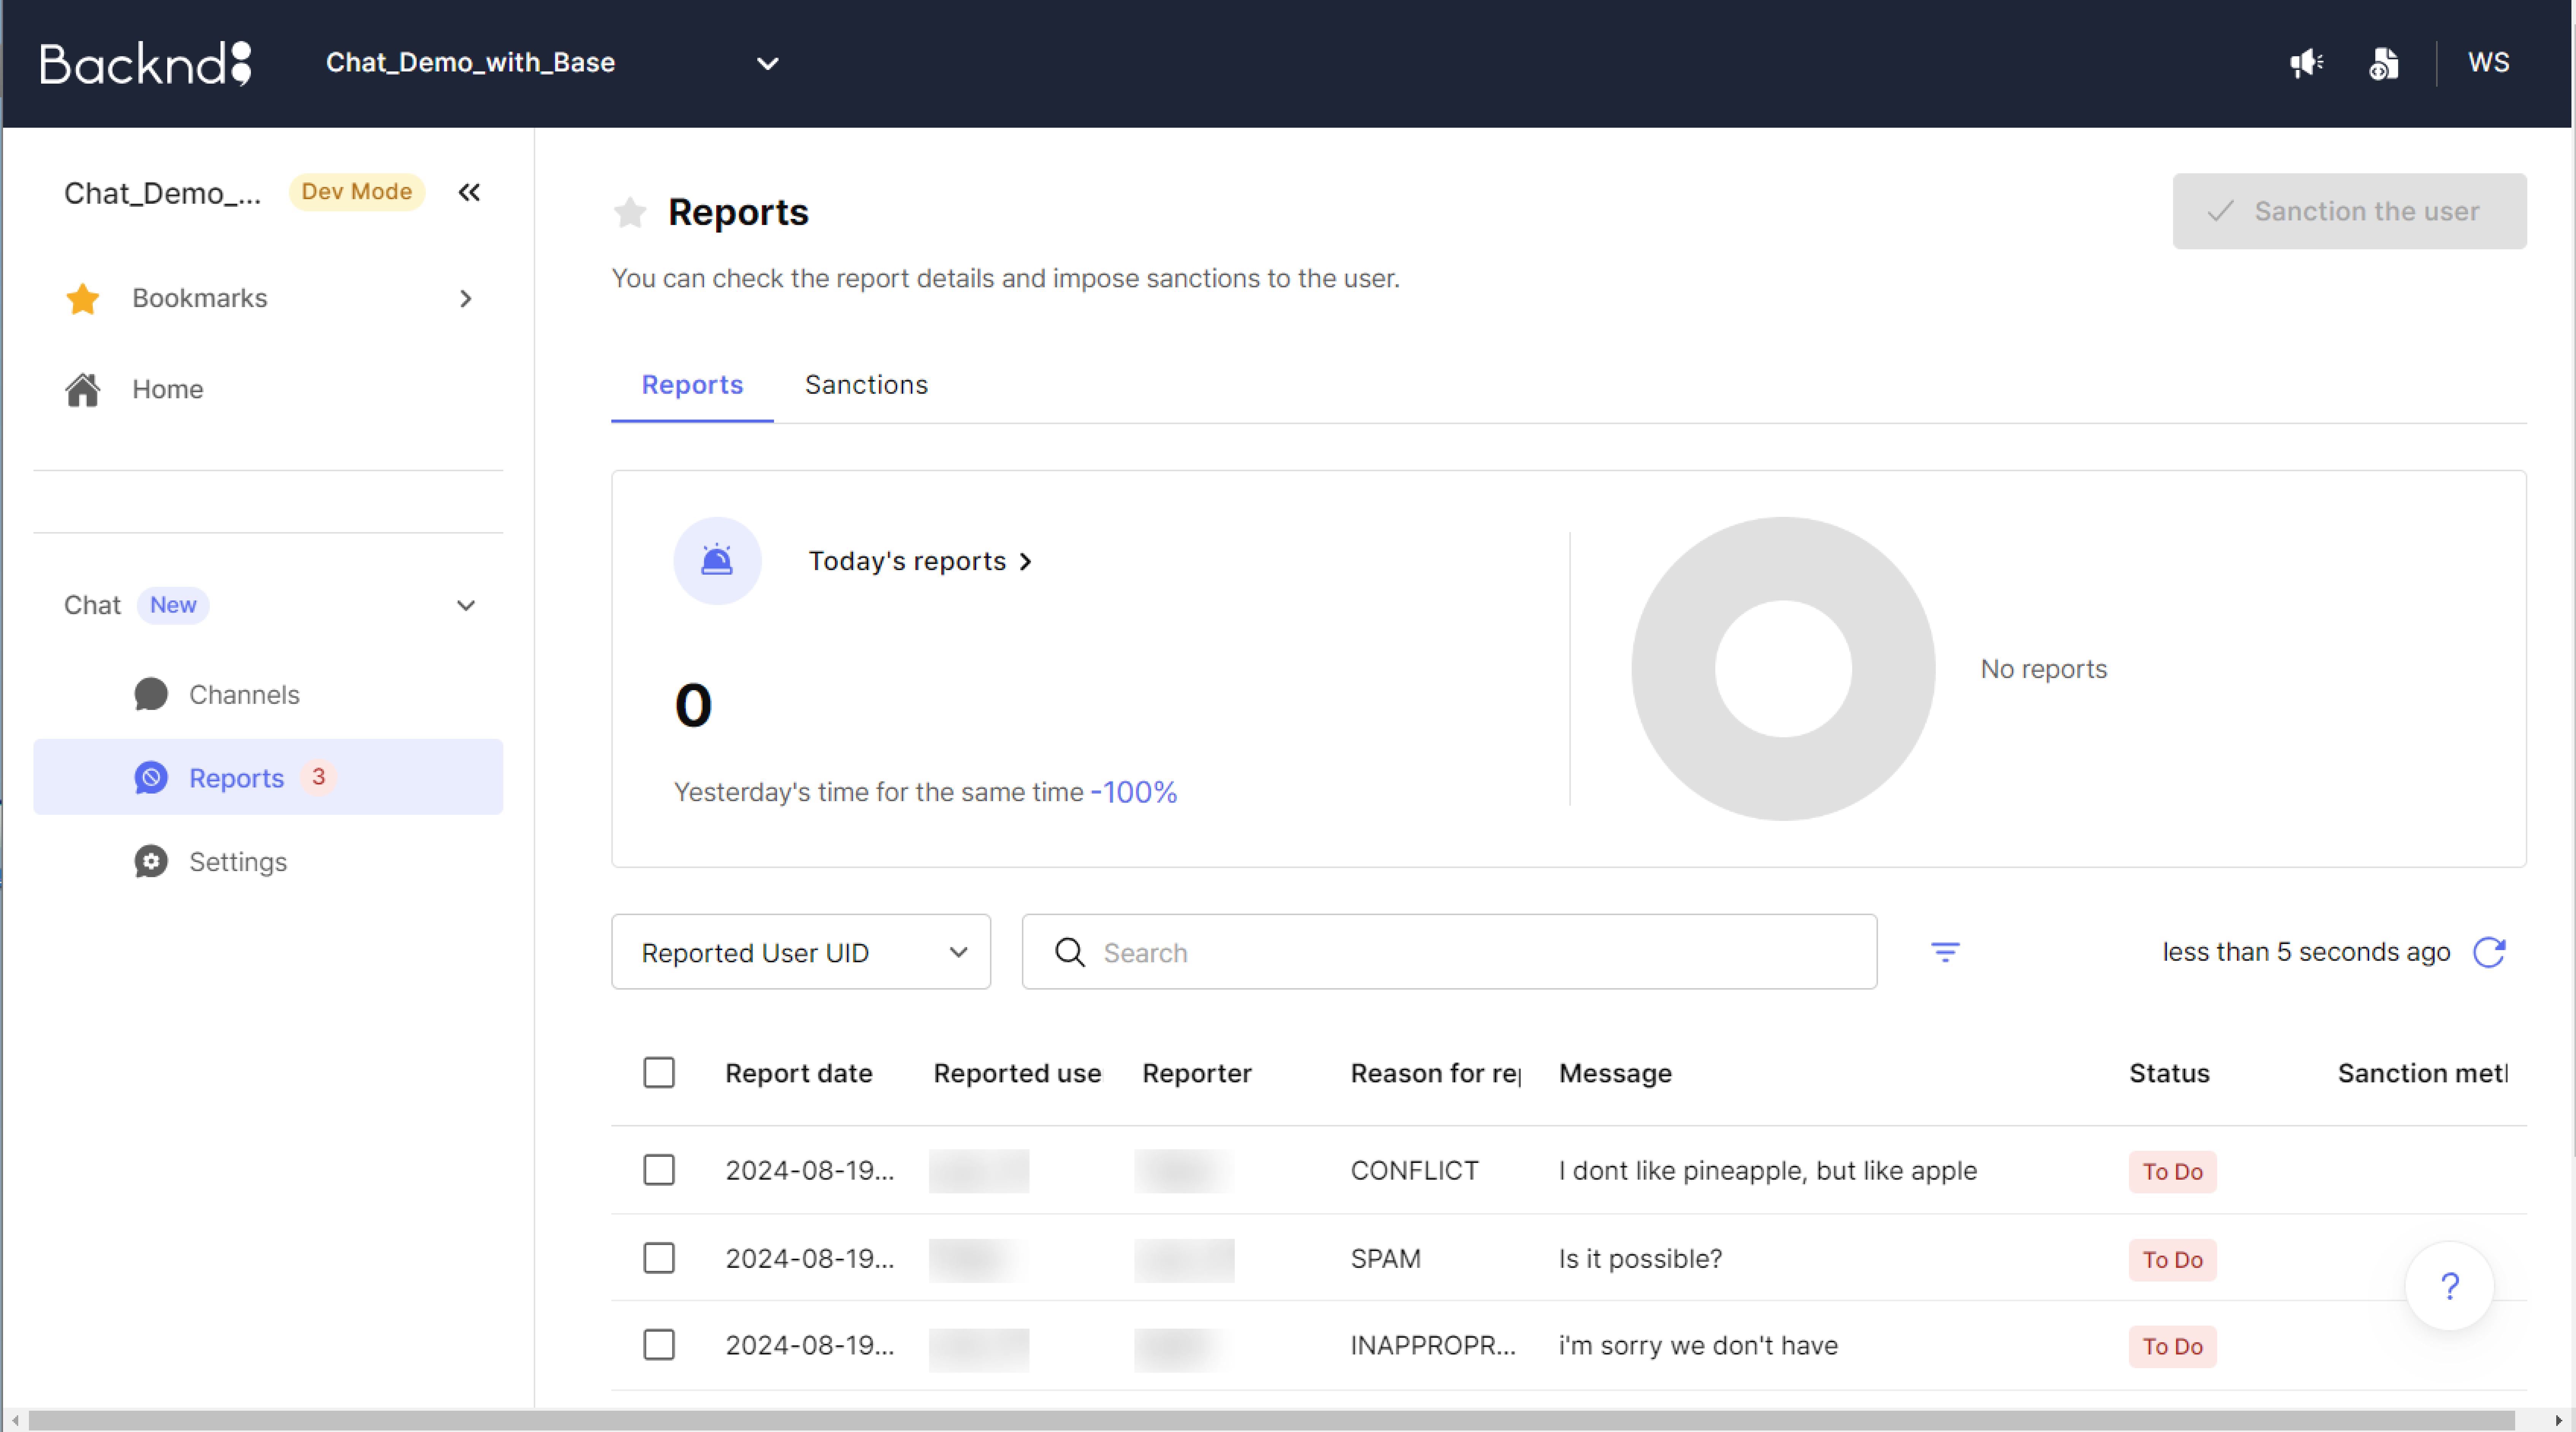
Task: Toggle the select-all reports checkbox
Action: [x=659, y=1072]
